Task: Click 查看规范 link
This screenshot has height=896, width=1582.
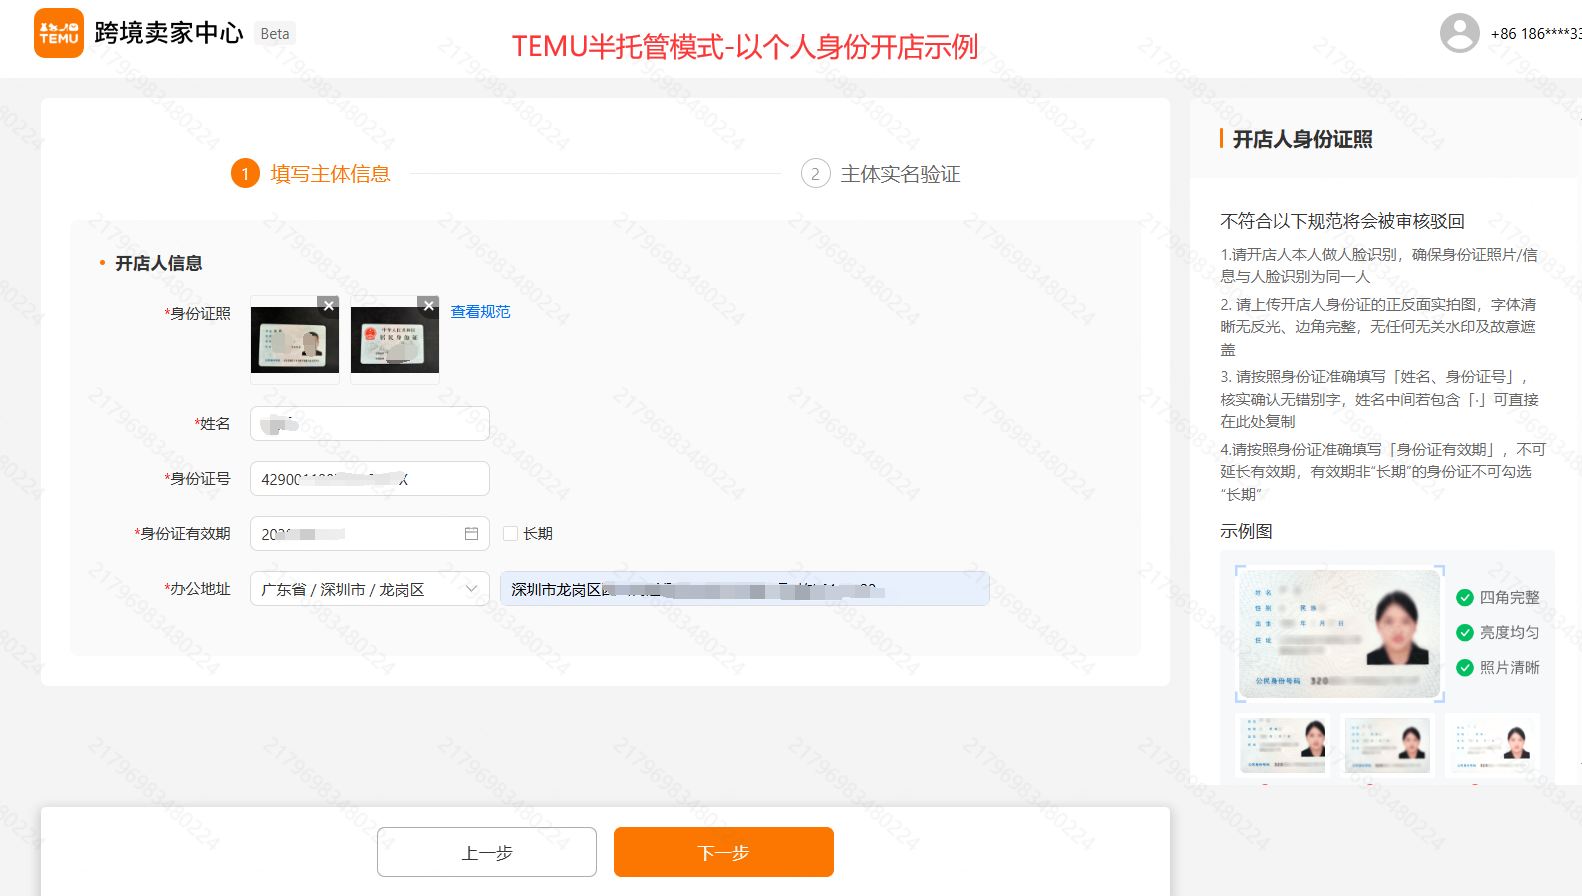Action: pos(480,312)
